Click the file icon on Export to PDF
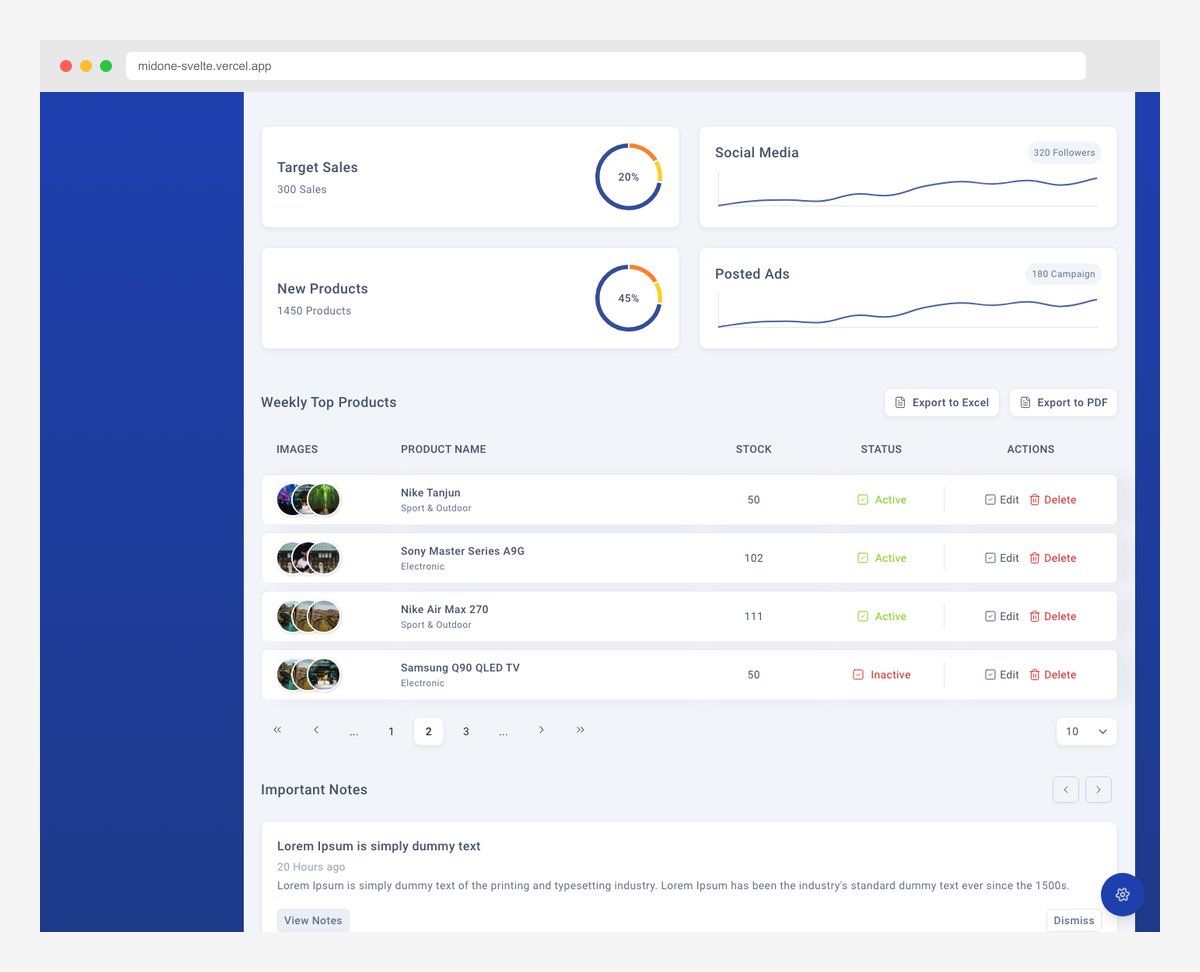The image size is (1200, 972). [x=1024, y=402]
